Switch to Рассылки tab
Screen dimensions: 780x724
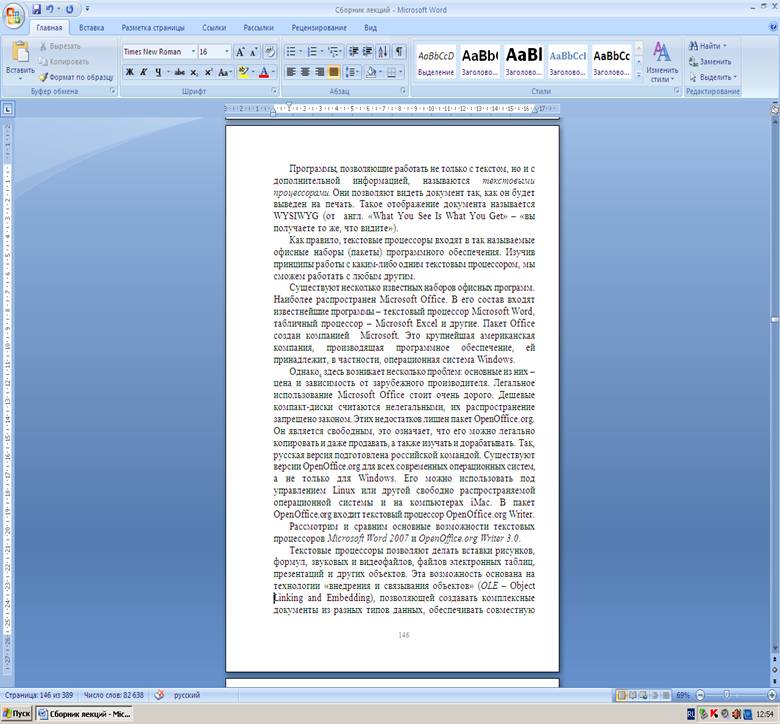(x=259, y=28)
